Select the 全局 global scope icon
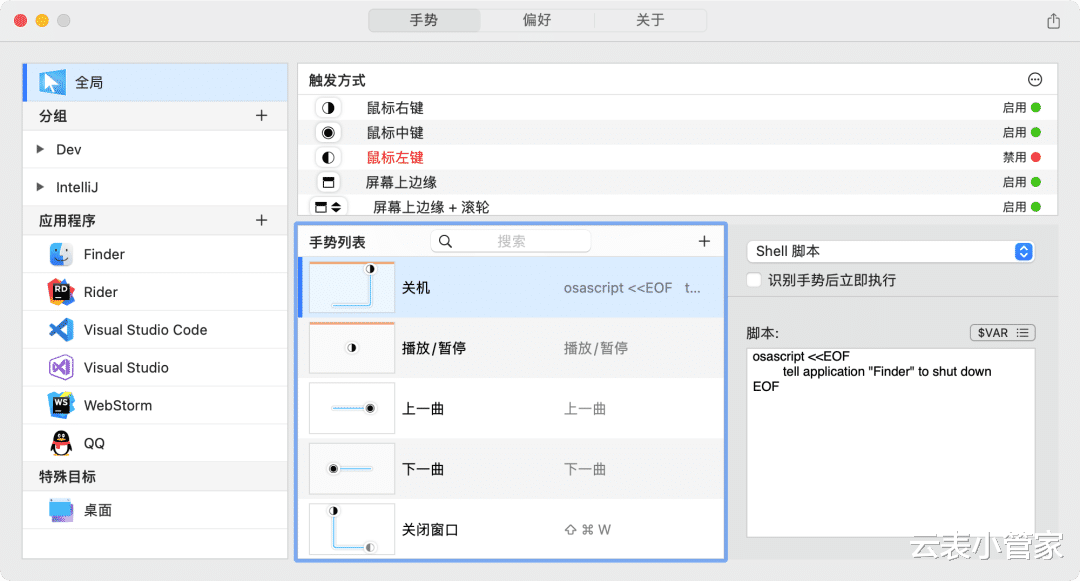The width and height of the screenshot is (1080, 581). point(52,82)
